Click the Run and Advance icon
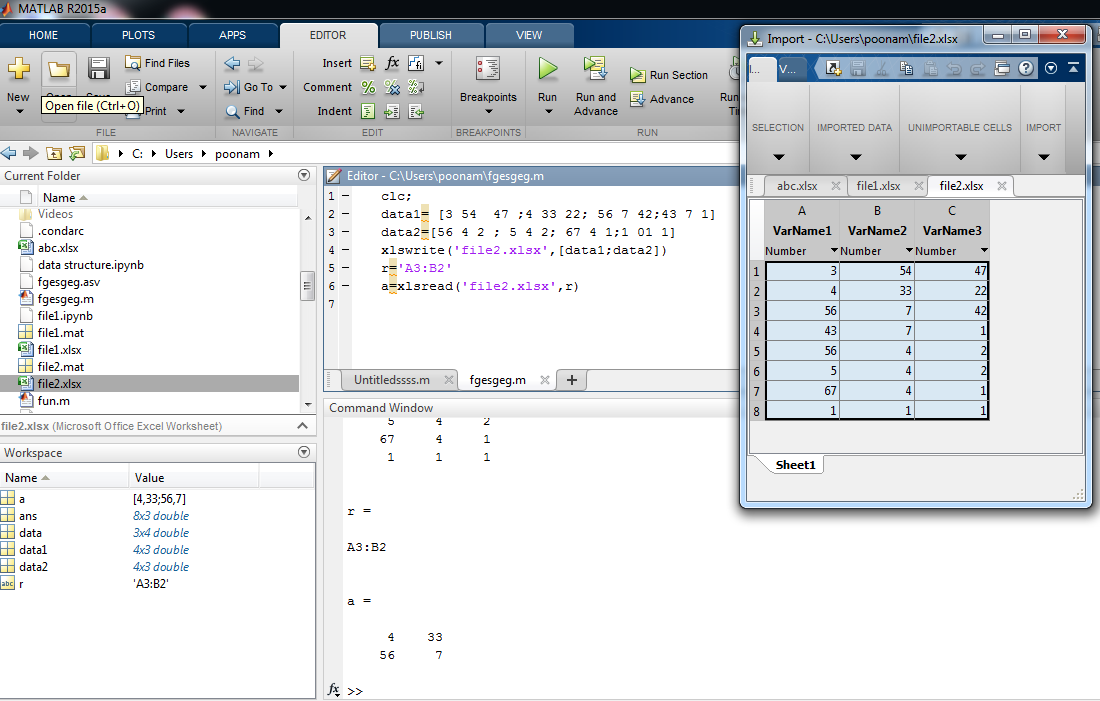1100x701 pixels. click(x=596, y=70)
